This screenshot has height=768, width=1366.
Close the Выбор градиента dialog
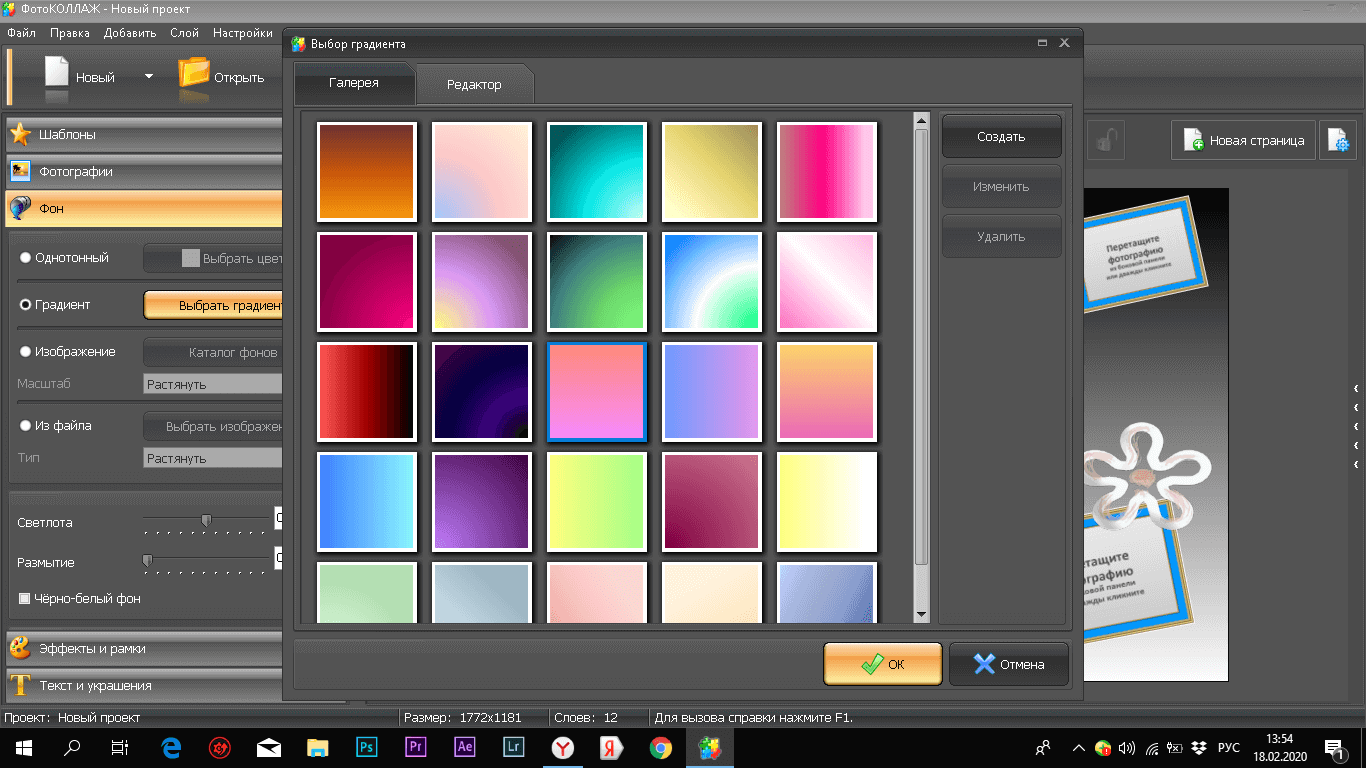1064,43
